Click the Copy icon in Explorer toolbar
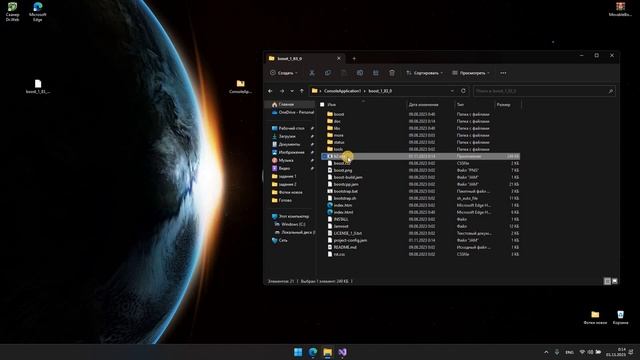The height and width of the screenshot is (360, 640). pos(328,73)
